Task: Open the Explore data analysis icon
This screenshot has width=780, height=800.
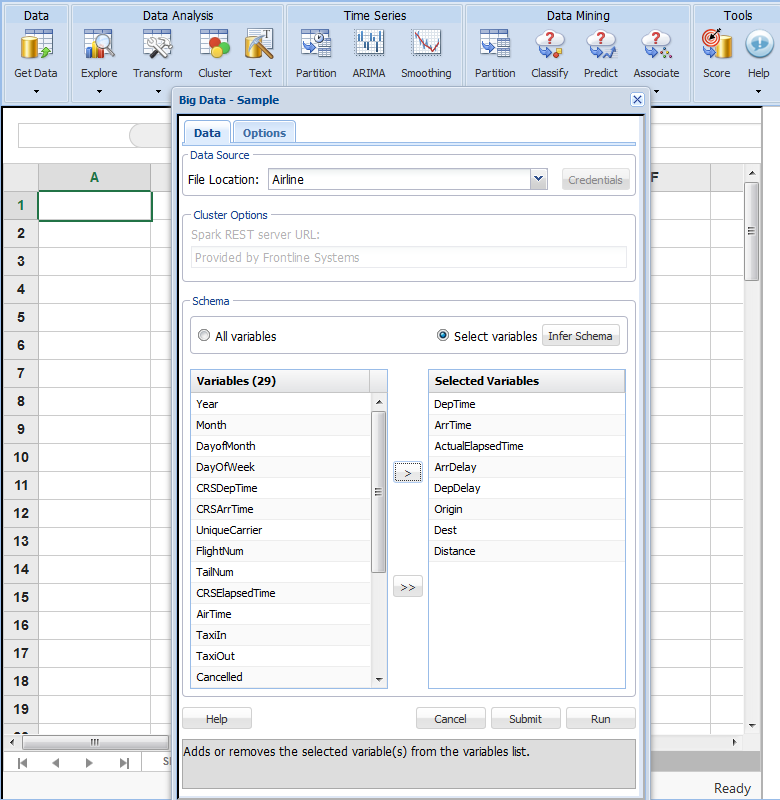Action: [x=98, y=44]
